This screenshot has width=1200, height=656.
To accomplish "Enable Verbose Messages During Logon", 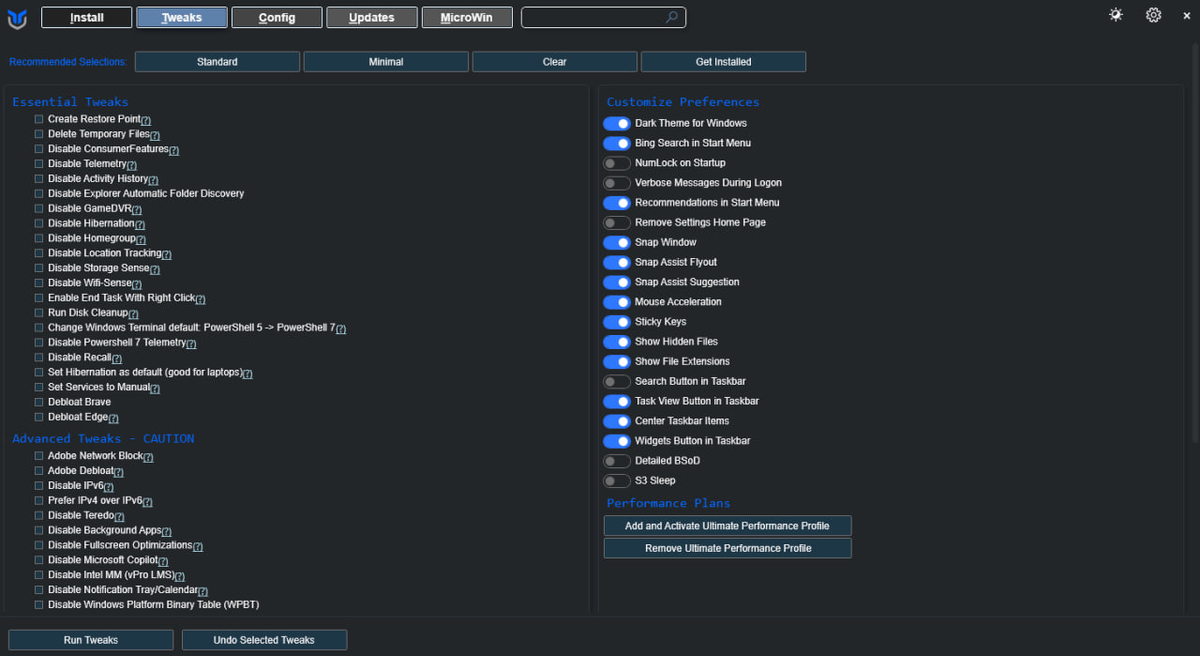I will (617, 183).
